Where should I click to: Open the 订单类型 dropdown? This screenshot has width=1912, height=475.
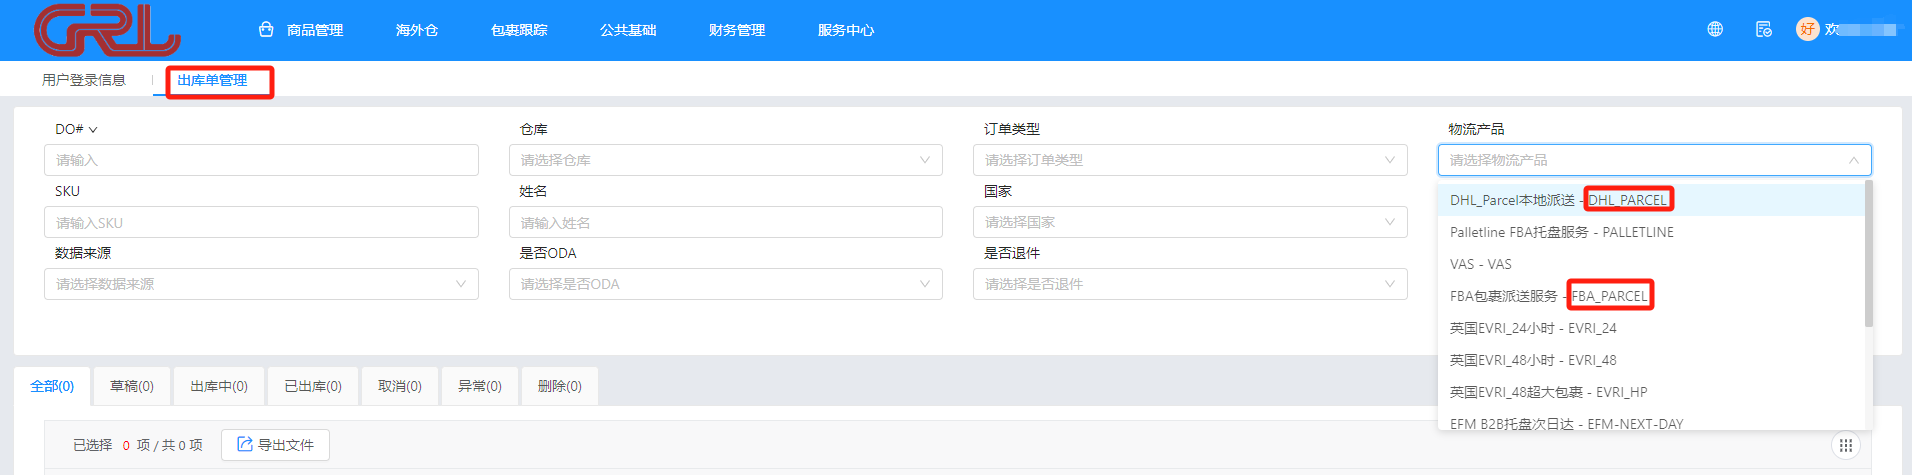(1189, 160)
